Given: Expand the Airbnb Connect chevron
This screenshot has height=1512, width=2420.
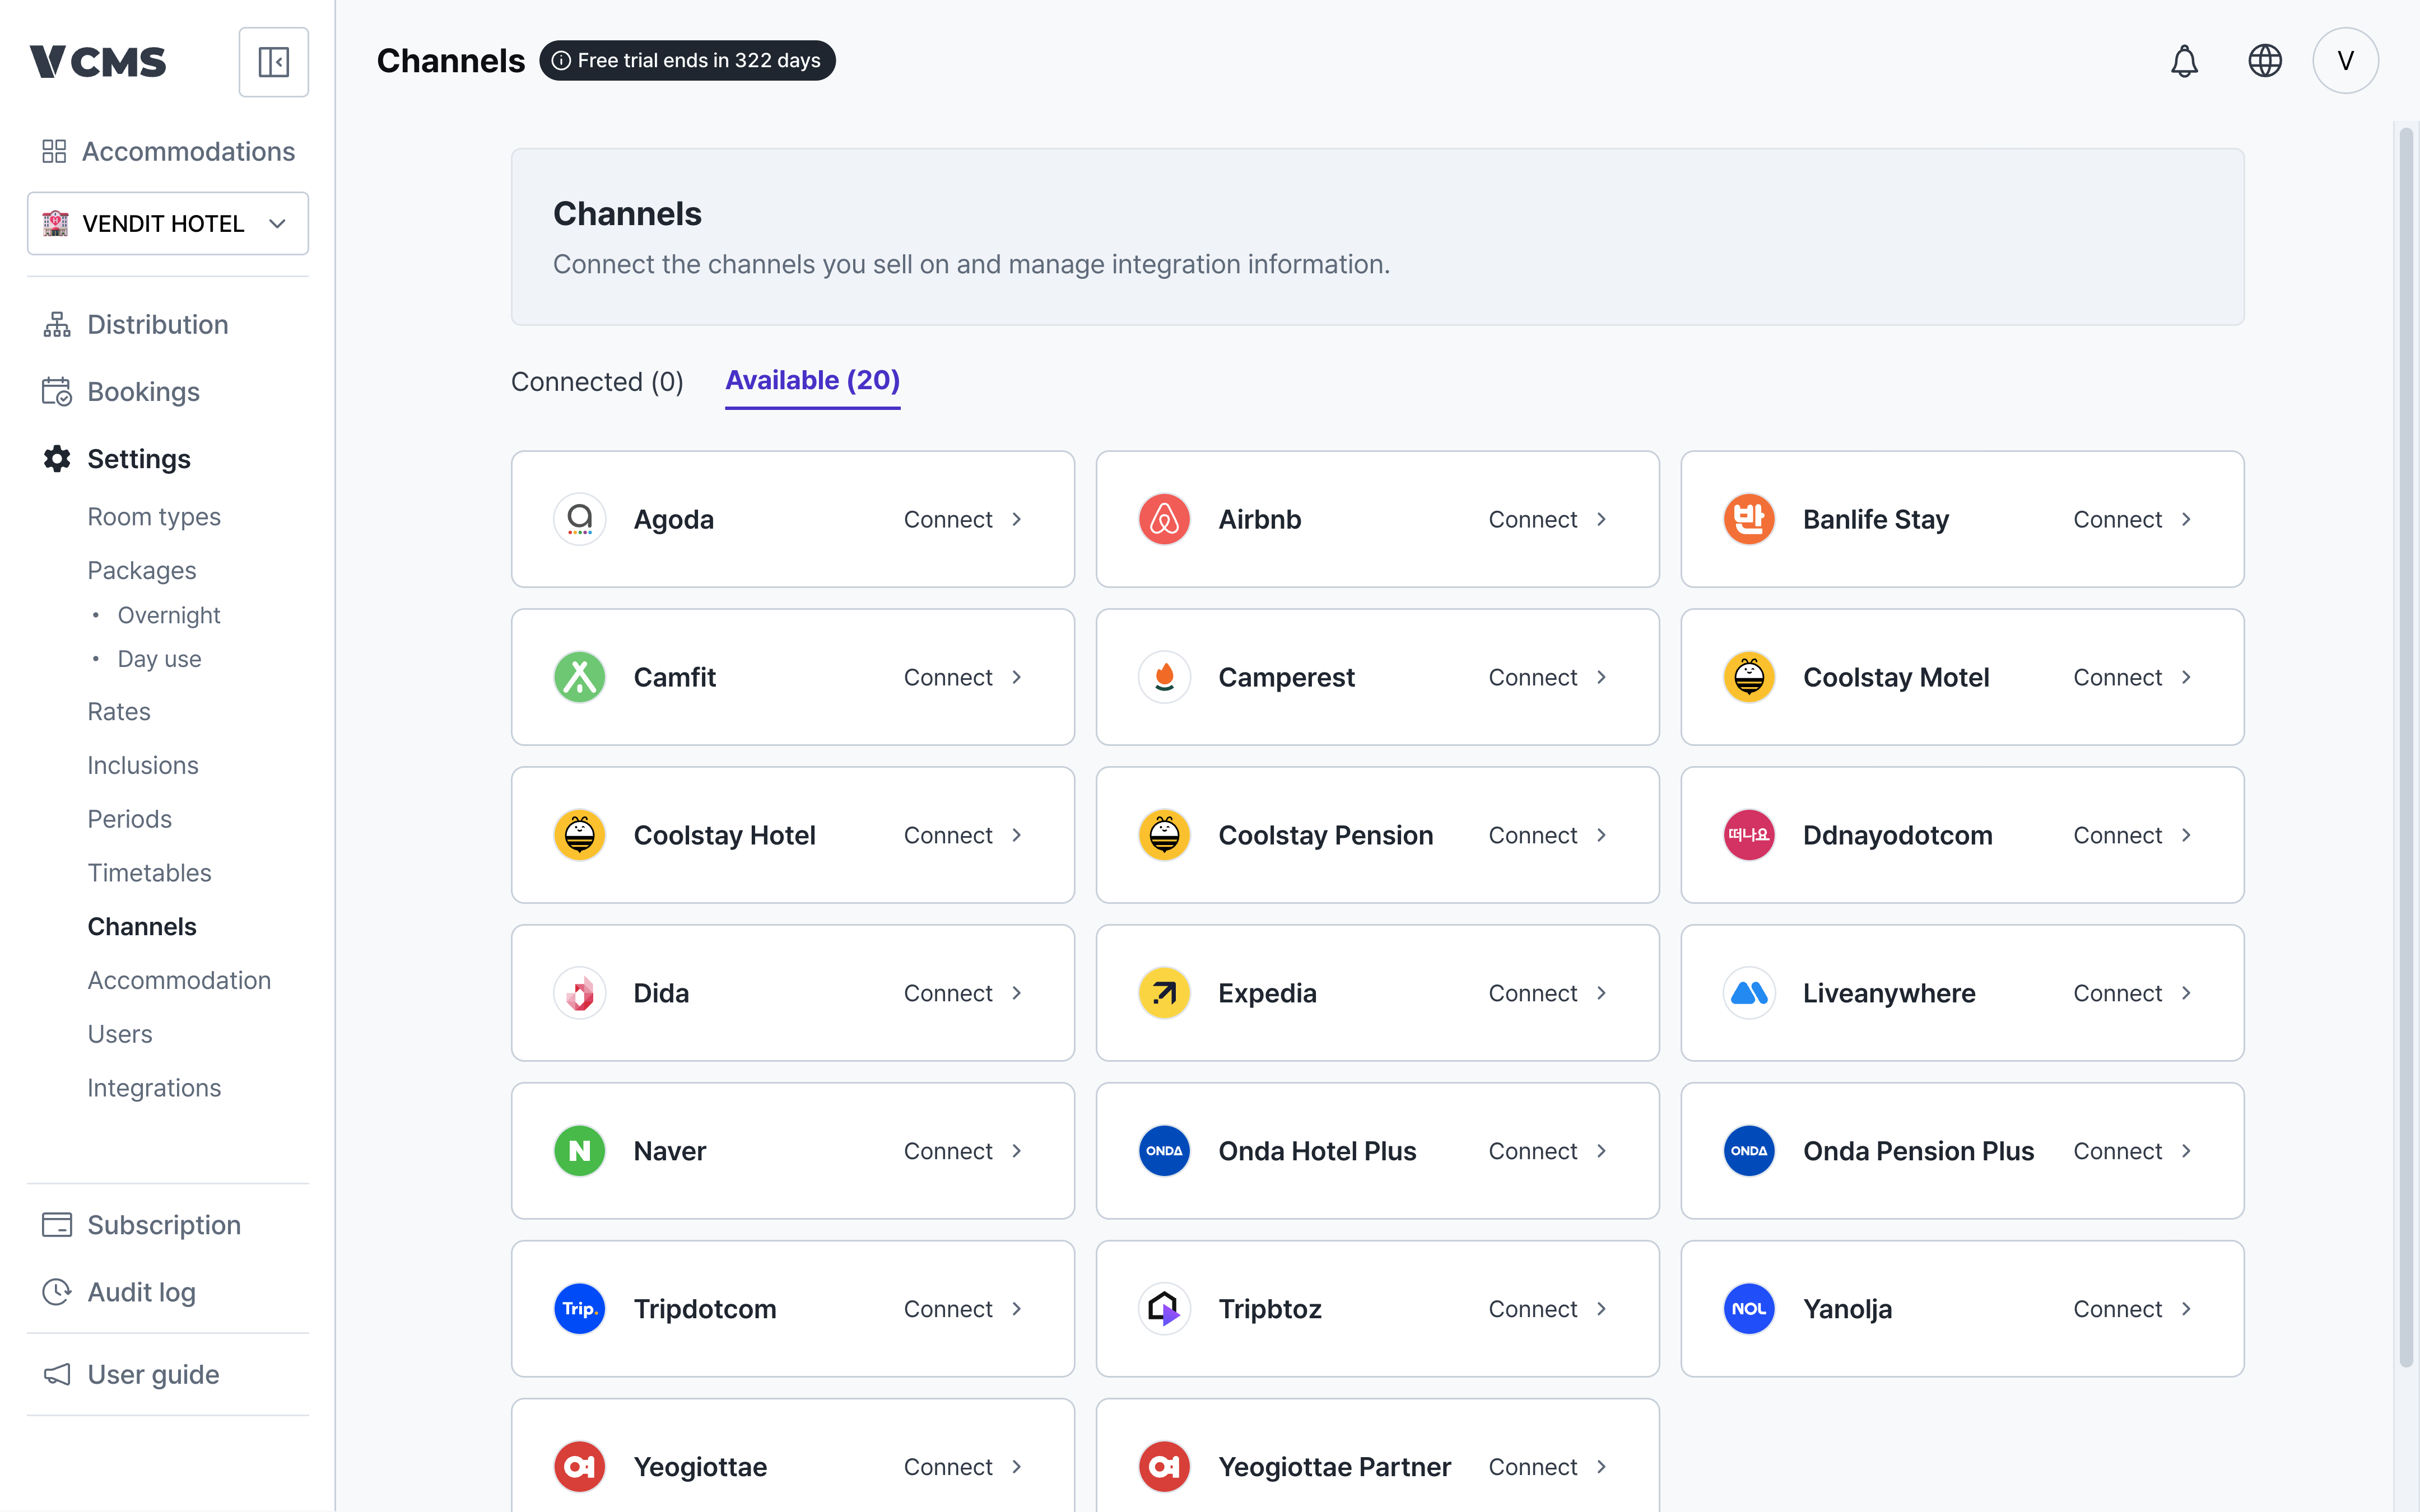Looking at the screenshot, I should pos(1602,519).
